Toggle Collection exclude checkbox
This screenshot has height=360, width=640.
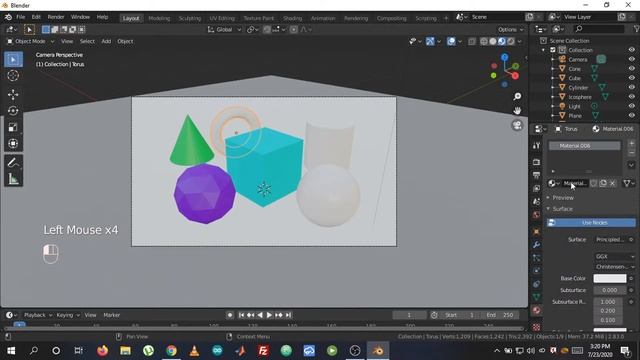(553, 50)
